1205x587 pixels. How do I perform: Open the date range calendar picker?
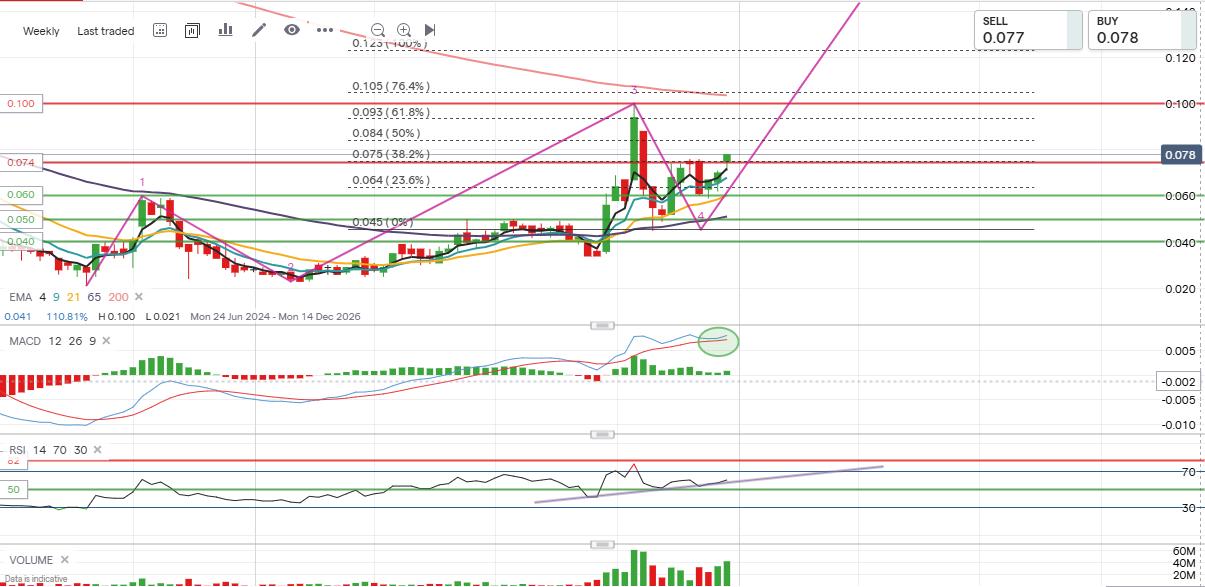click(x=160, y=30)
